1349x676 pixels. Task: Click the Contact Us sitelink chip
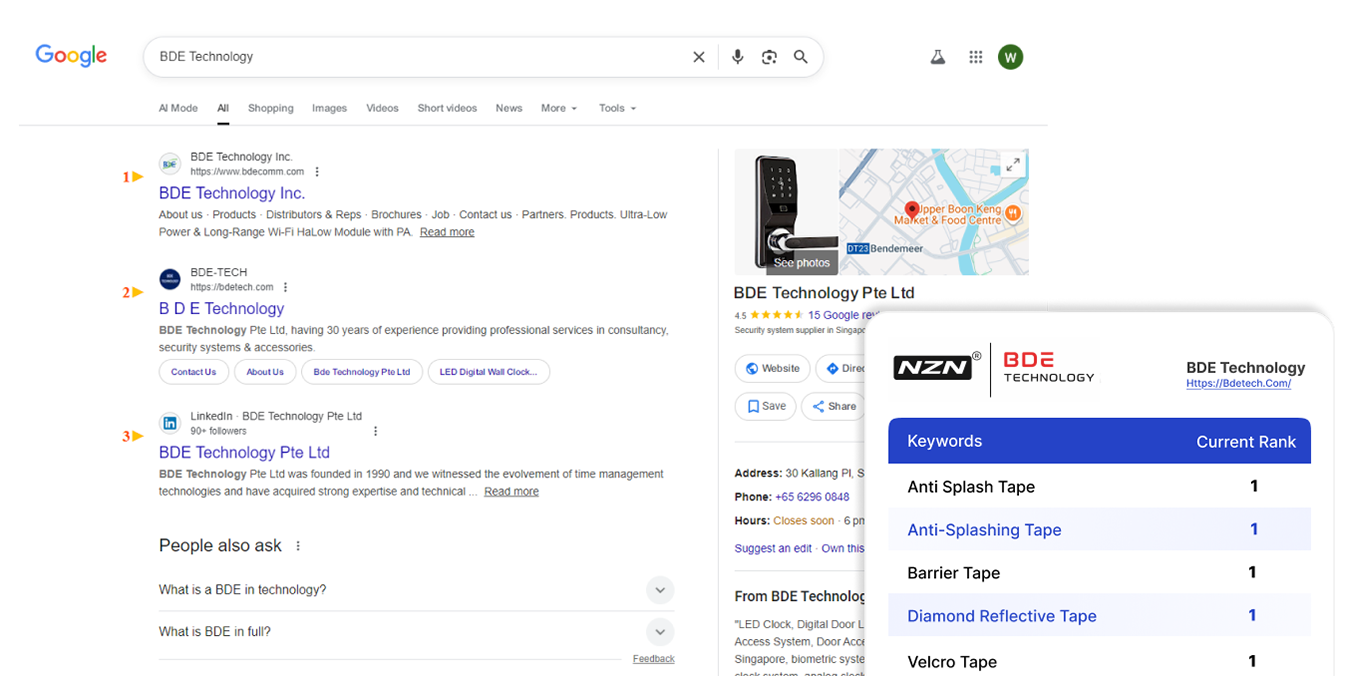point(193,372)
